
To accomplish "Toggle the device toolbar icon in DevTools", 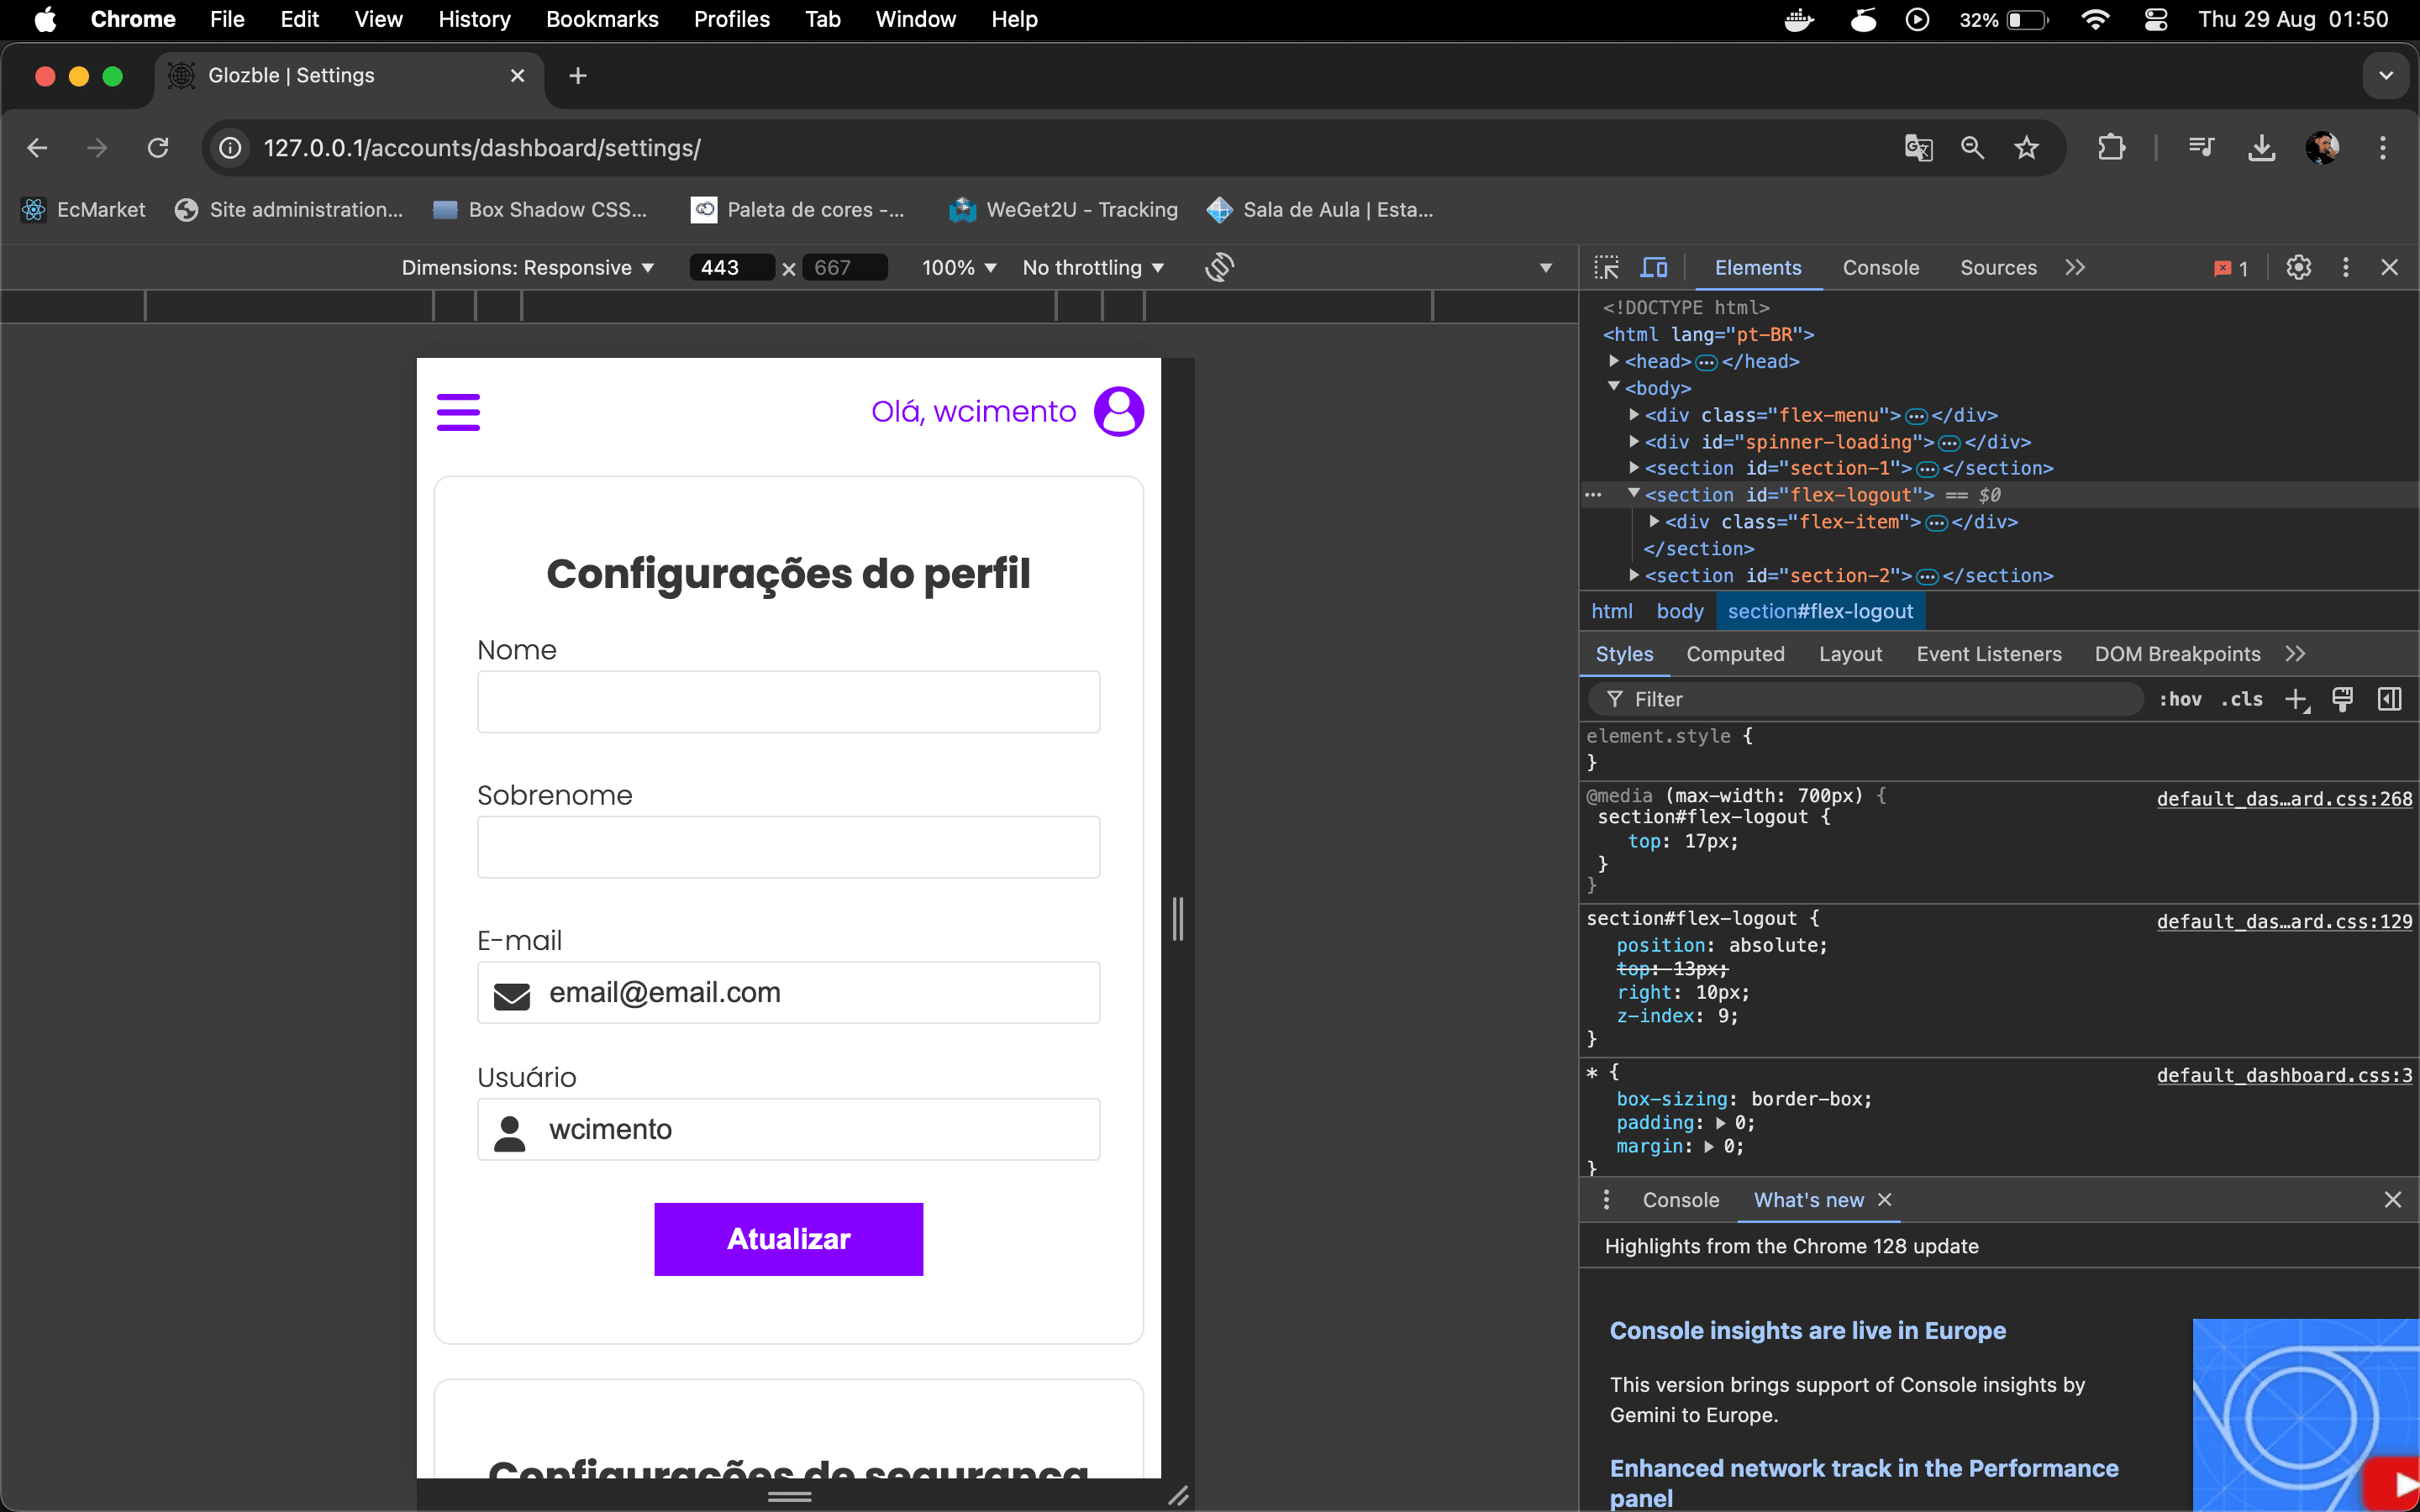I will click(x=1654, y=268).
